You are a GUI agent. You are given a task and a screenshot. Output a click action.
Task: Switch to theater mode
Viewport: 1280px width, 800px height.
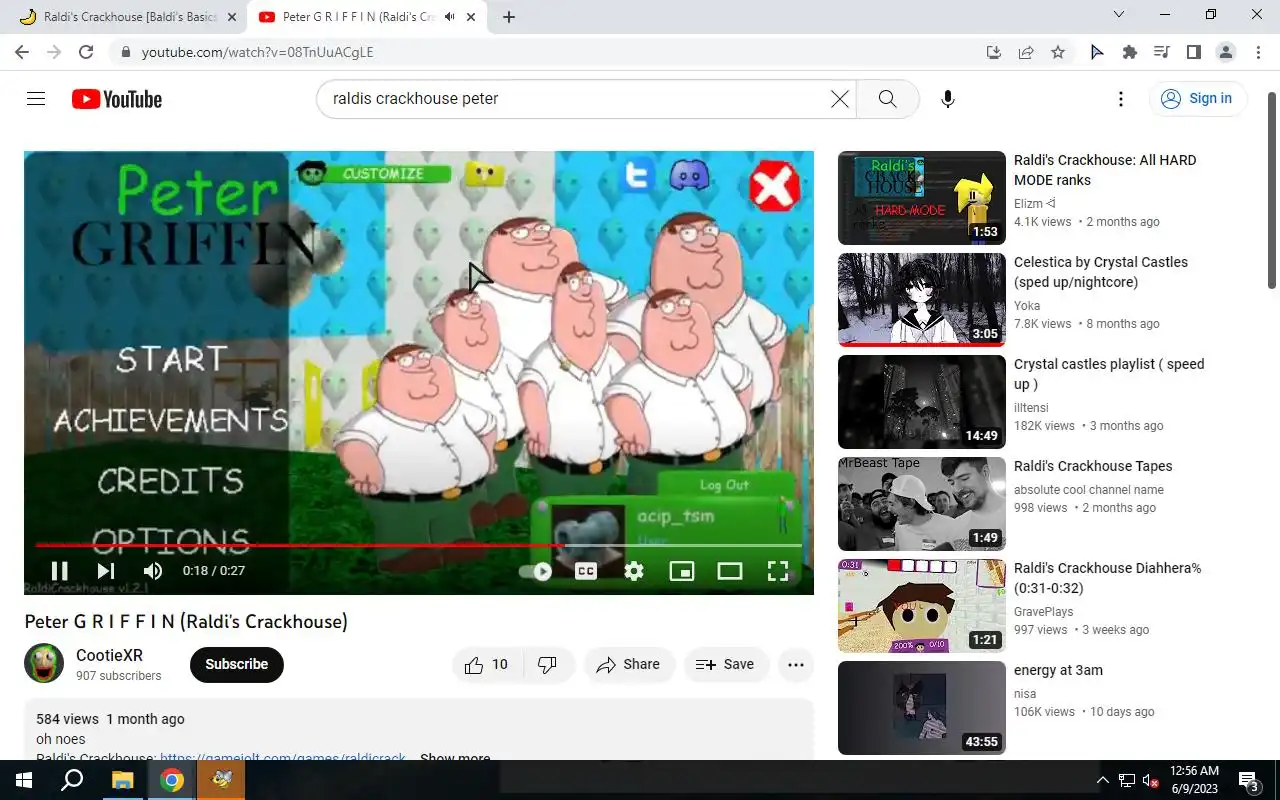pos(730,571)
